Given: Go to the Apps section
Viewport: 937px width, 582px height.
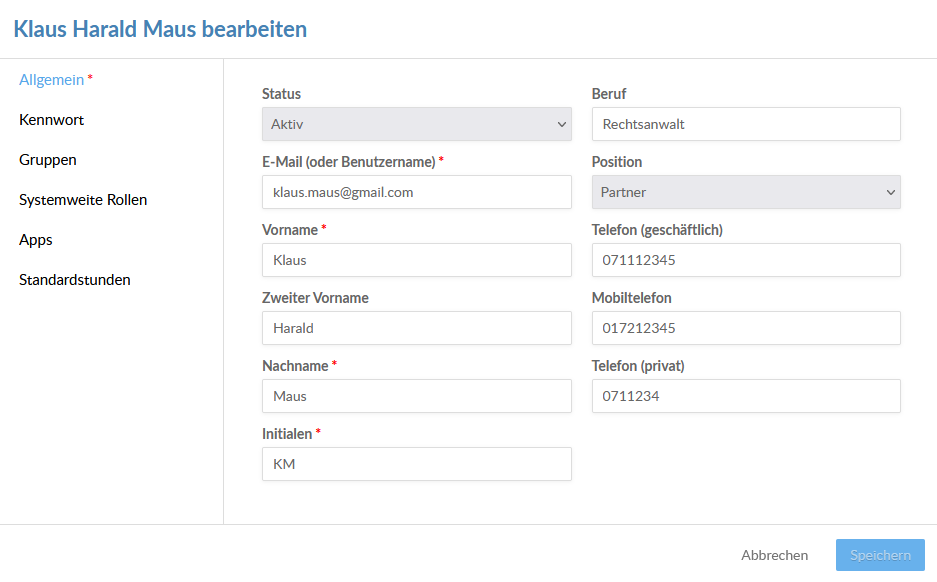Looking at the screenshot, I should (36, 240).
